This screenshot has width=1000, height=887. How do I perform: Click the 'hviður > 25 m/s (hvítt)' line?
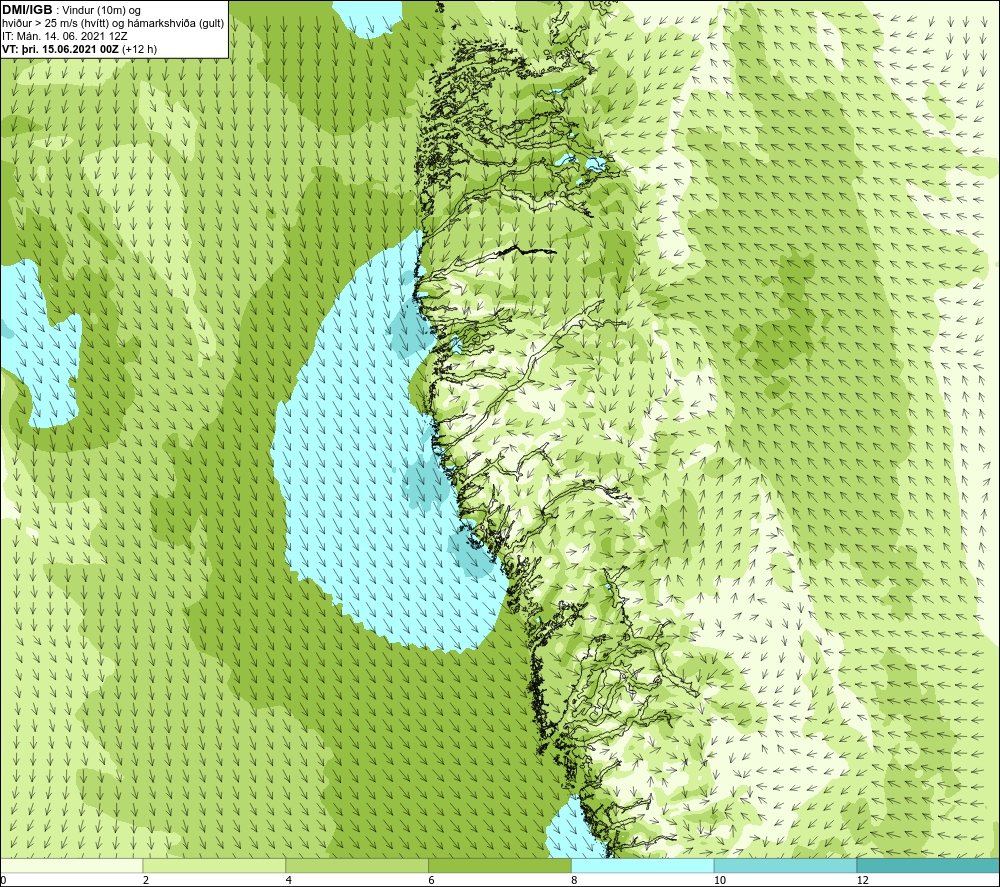click(x=113, y=24)
